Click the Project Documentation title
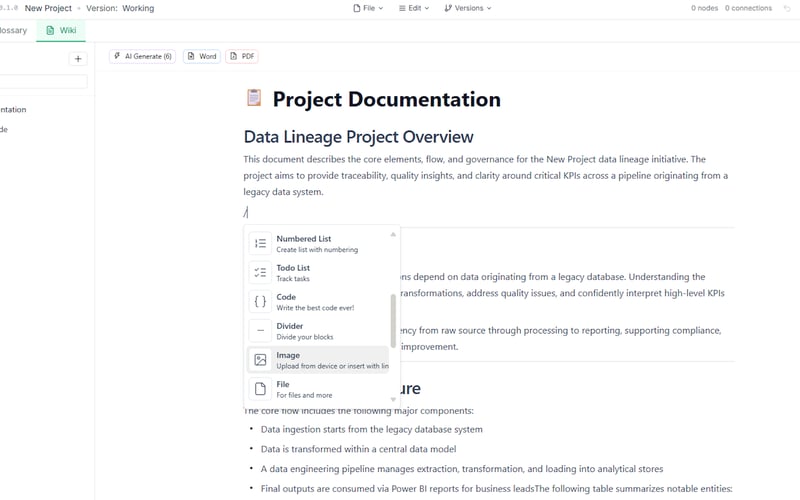 pyautogui.click(x=386, y=99)
